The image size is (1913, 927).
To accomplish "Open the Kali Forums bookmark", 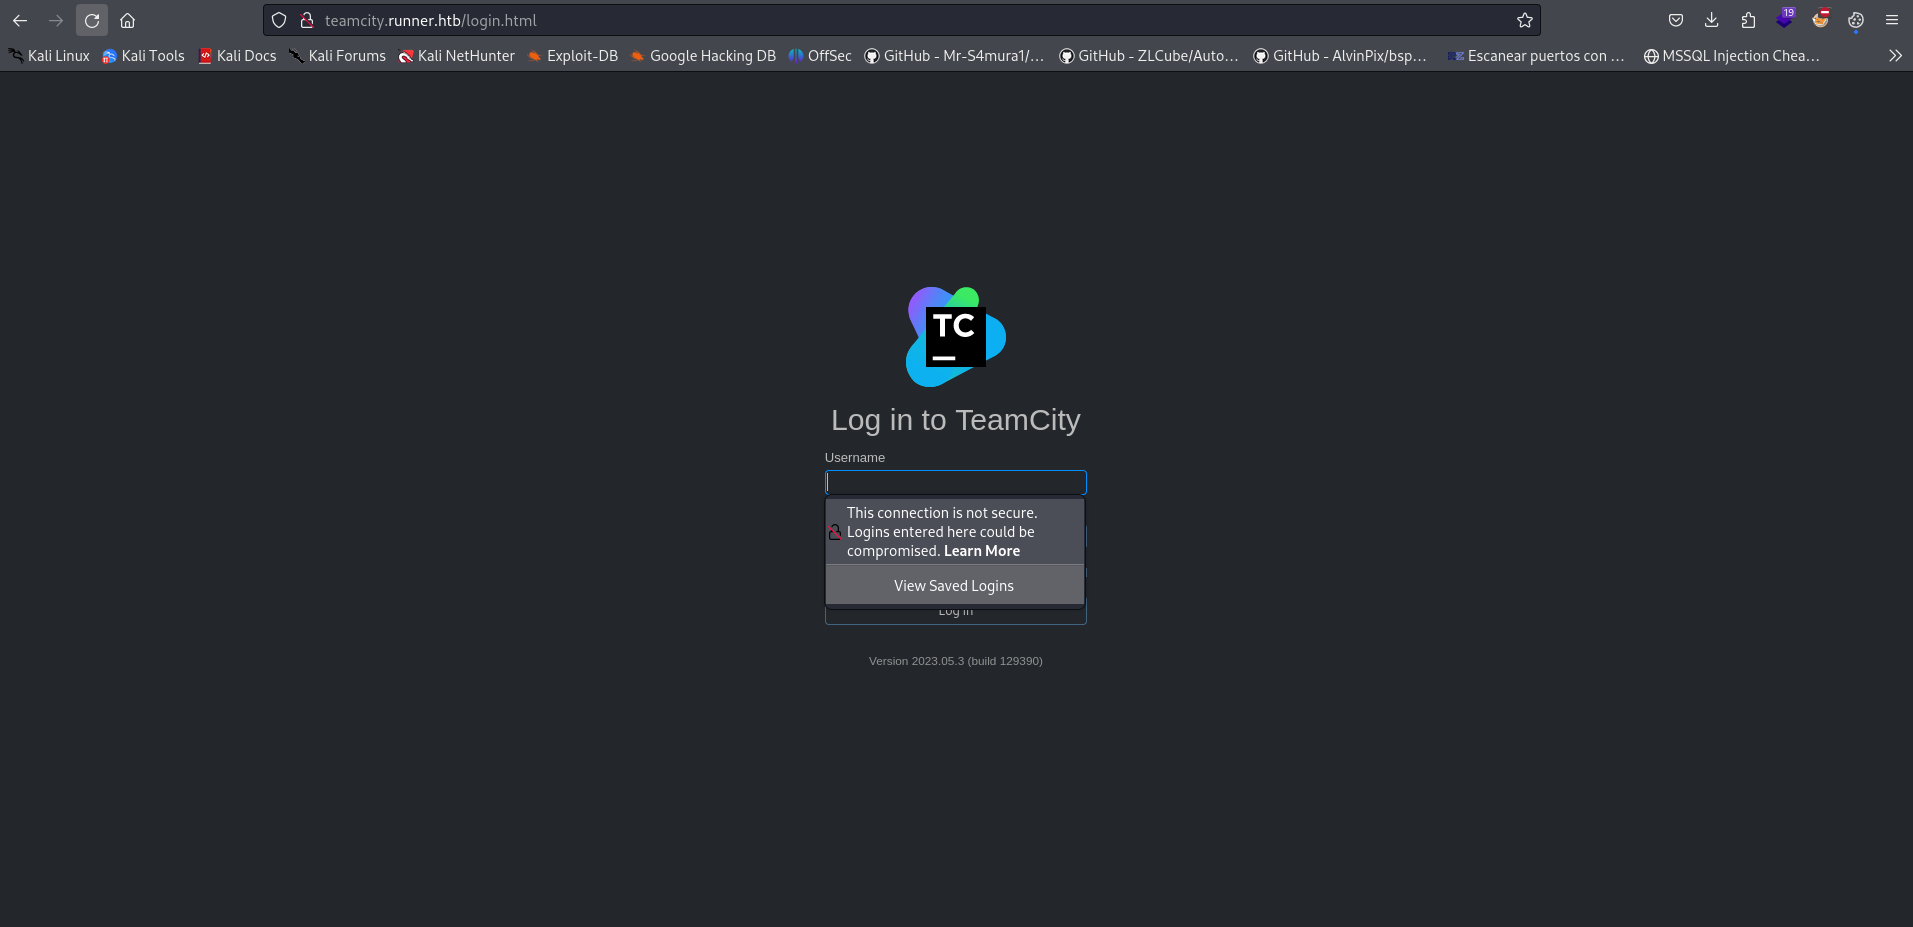I will (337, 56).
